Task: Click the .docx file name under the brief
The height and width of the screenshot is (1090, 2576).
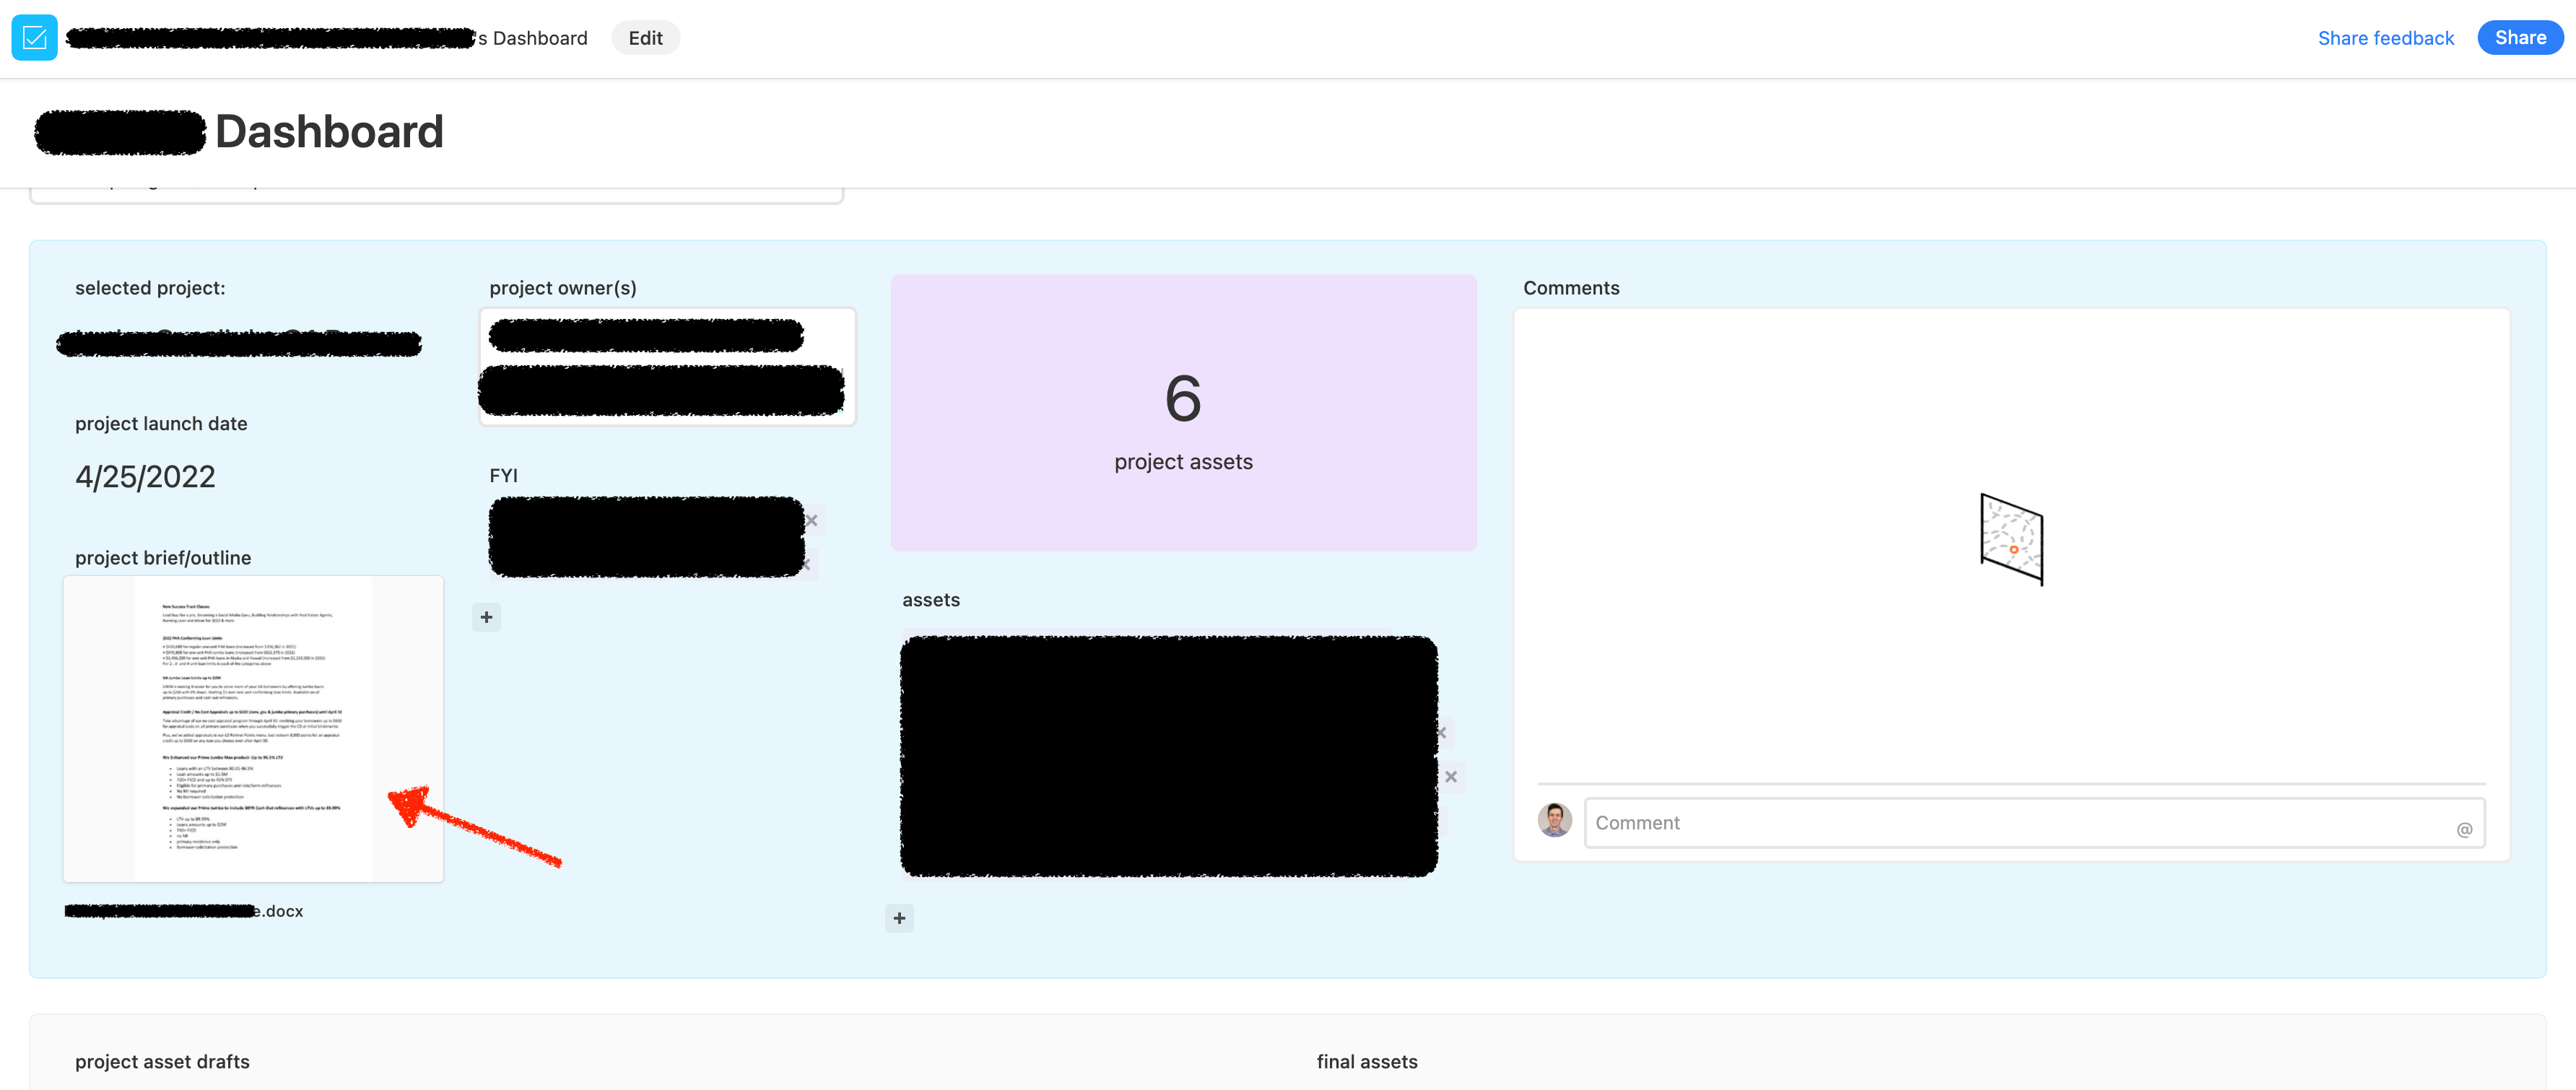Action: coord(184,911)
